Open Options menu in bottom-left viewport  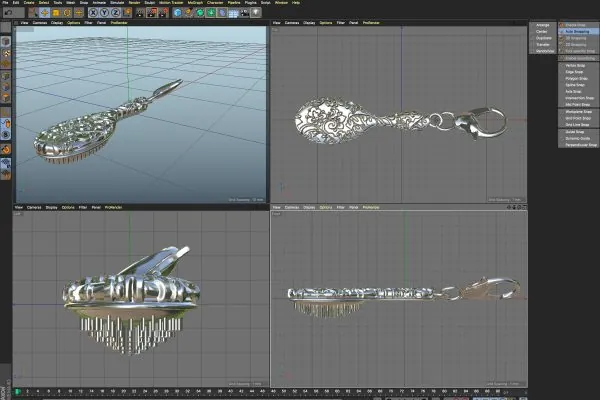(68, 207)
